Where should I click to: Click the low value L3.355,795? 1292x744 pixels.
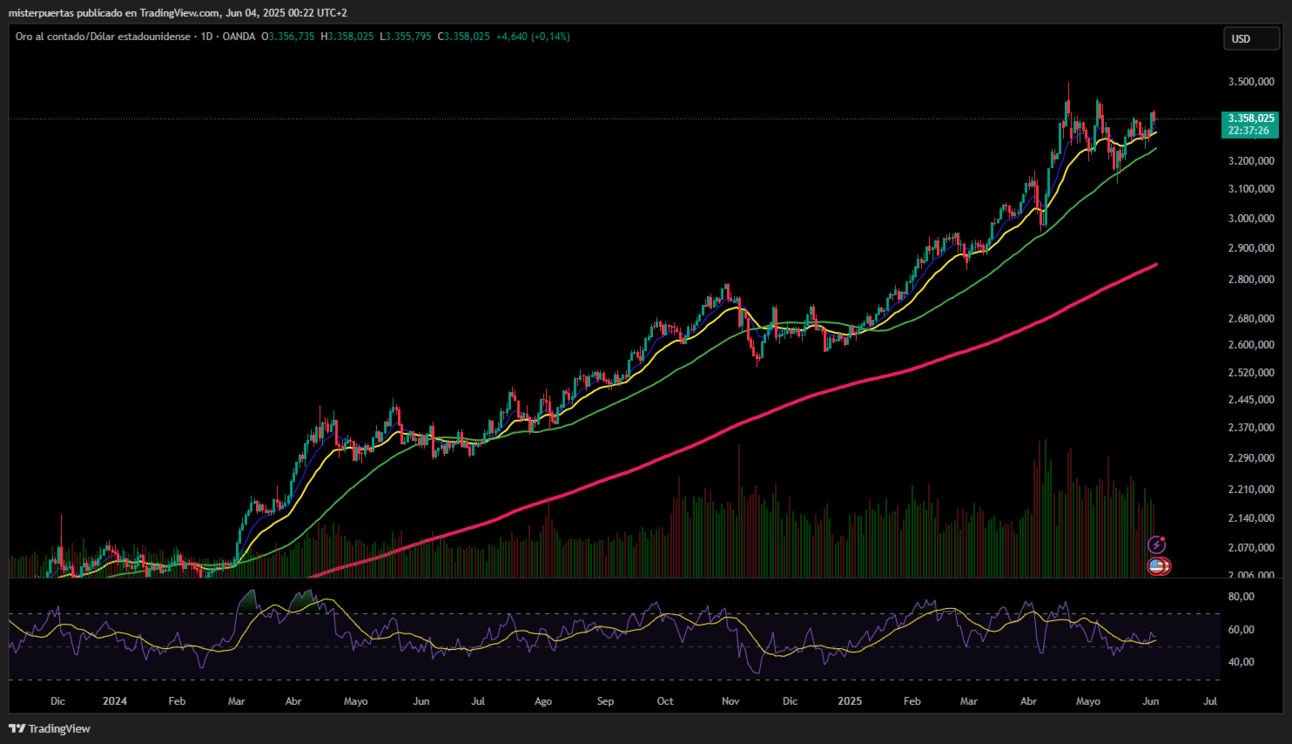[x=405, y=36]
